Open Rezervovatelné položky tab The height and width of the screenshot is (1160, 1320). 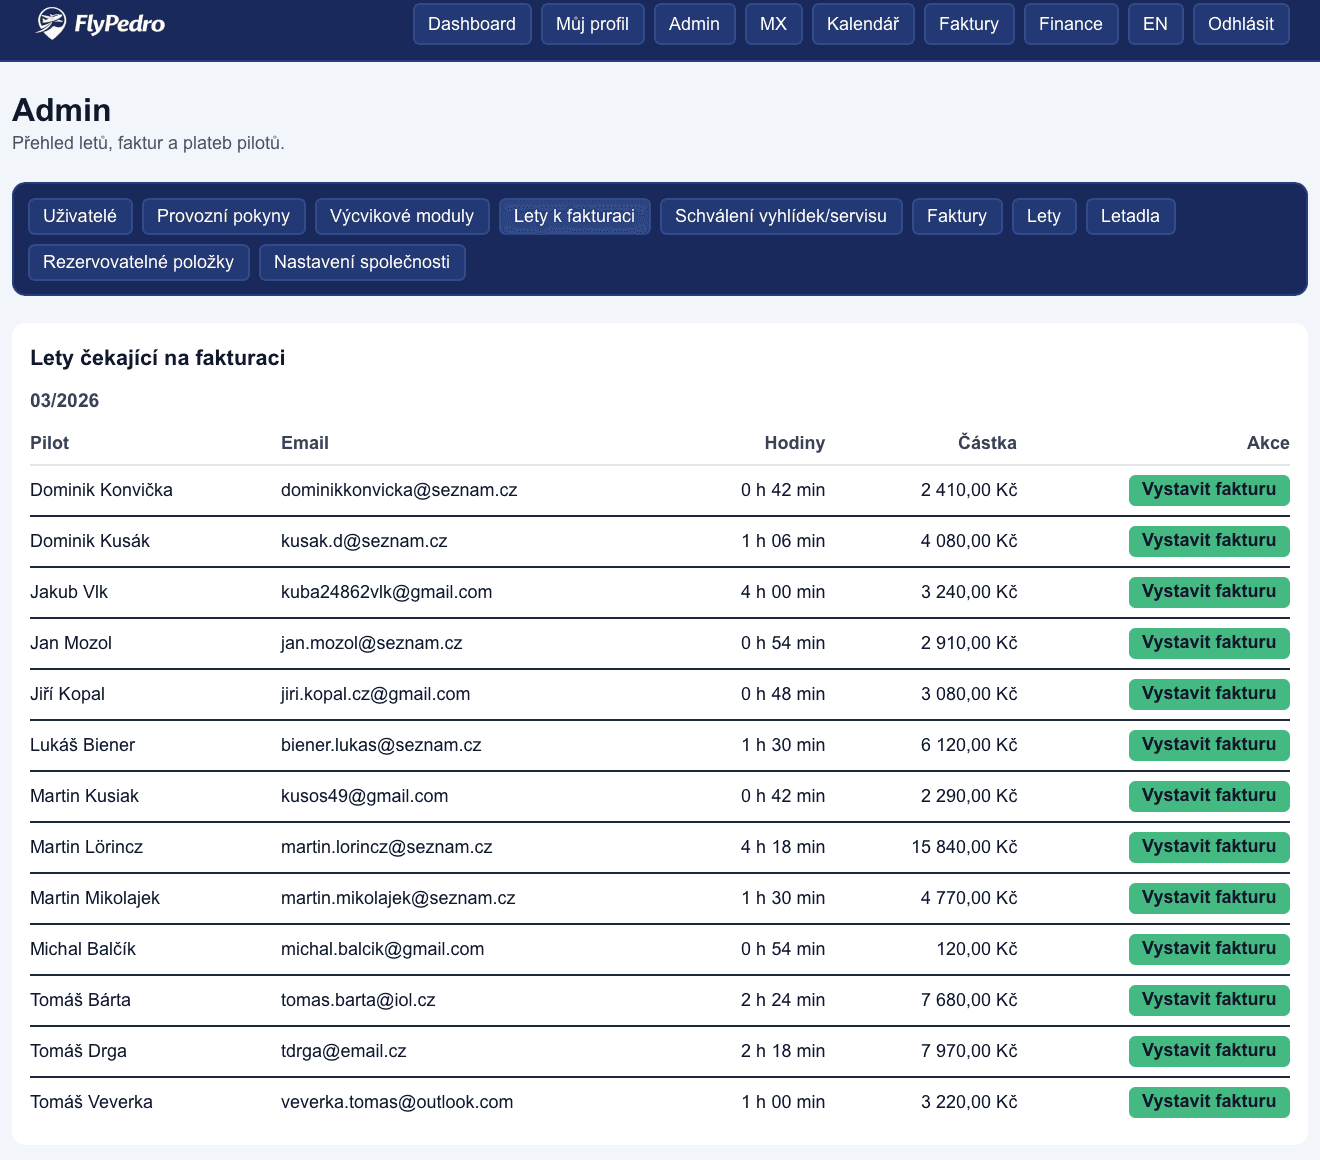(x=138, y=262)
